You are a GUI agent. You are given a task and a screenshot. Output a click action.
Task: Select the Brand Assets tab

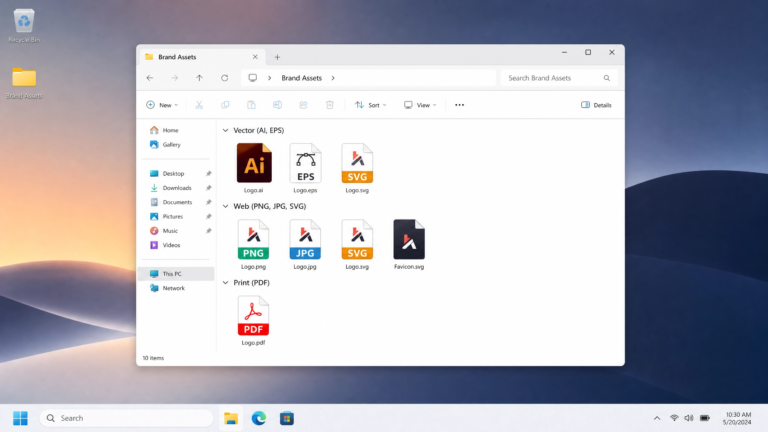[202, 57]
